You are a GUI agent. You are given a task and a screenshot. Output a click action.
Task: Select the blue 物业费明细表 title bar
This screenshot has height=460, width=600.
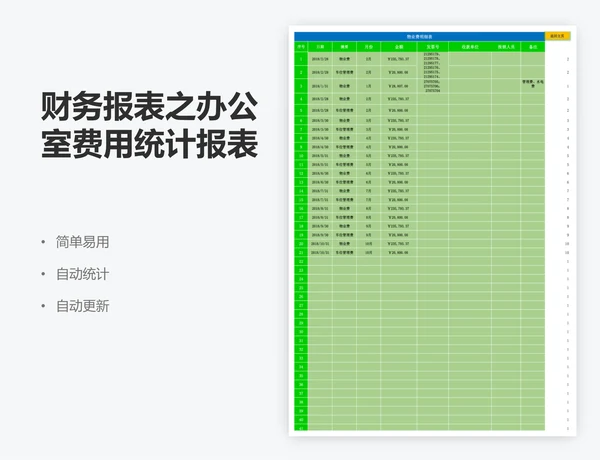tap(419, 37)
